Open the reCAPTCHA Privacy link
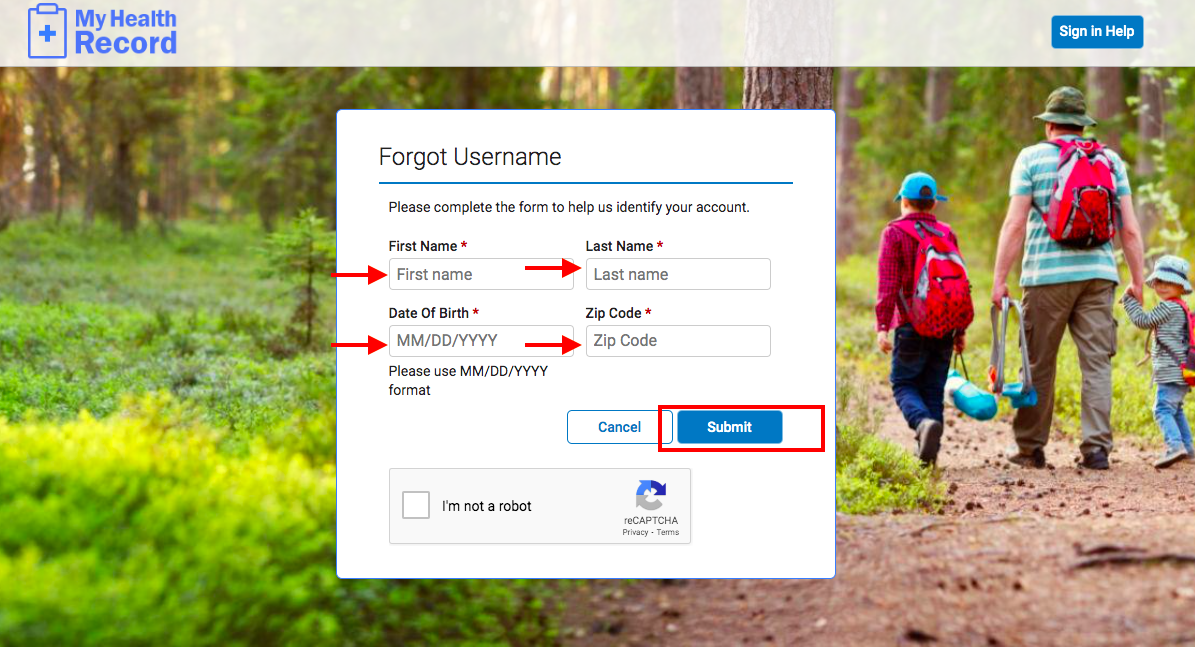The image size is (1195, 651). (635, 532)
